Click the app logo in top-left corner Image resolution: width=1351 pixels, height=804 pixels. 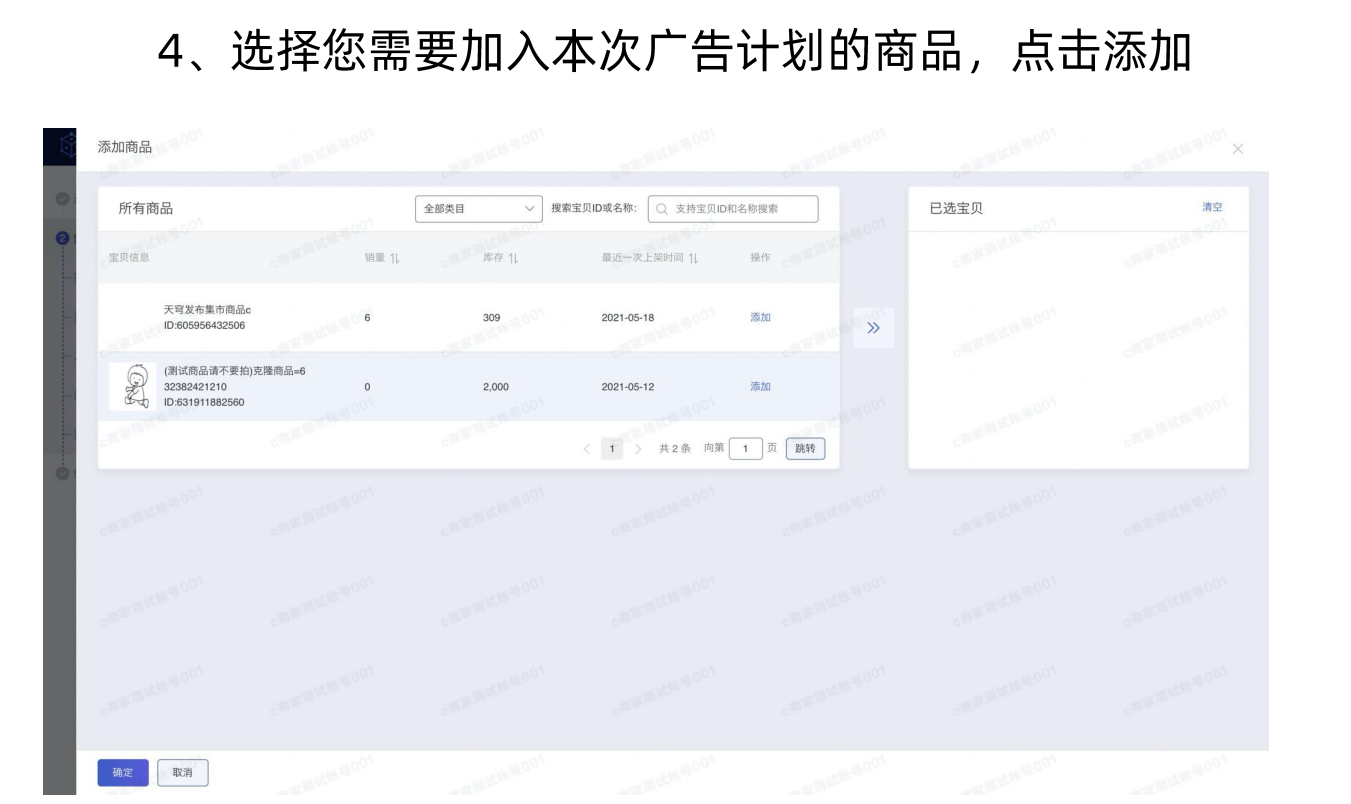(60, 146)
